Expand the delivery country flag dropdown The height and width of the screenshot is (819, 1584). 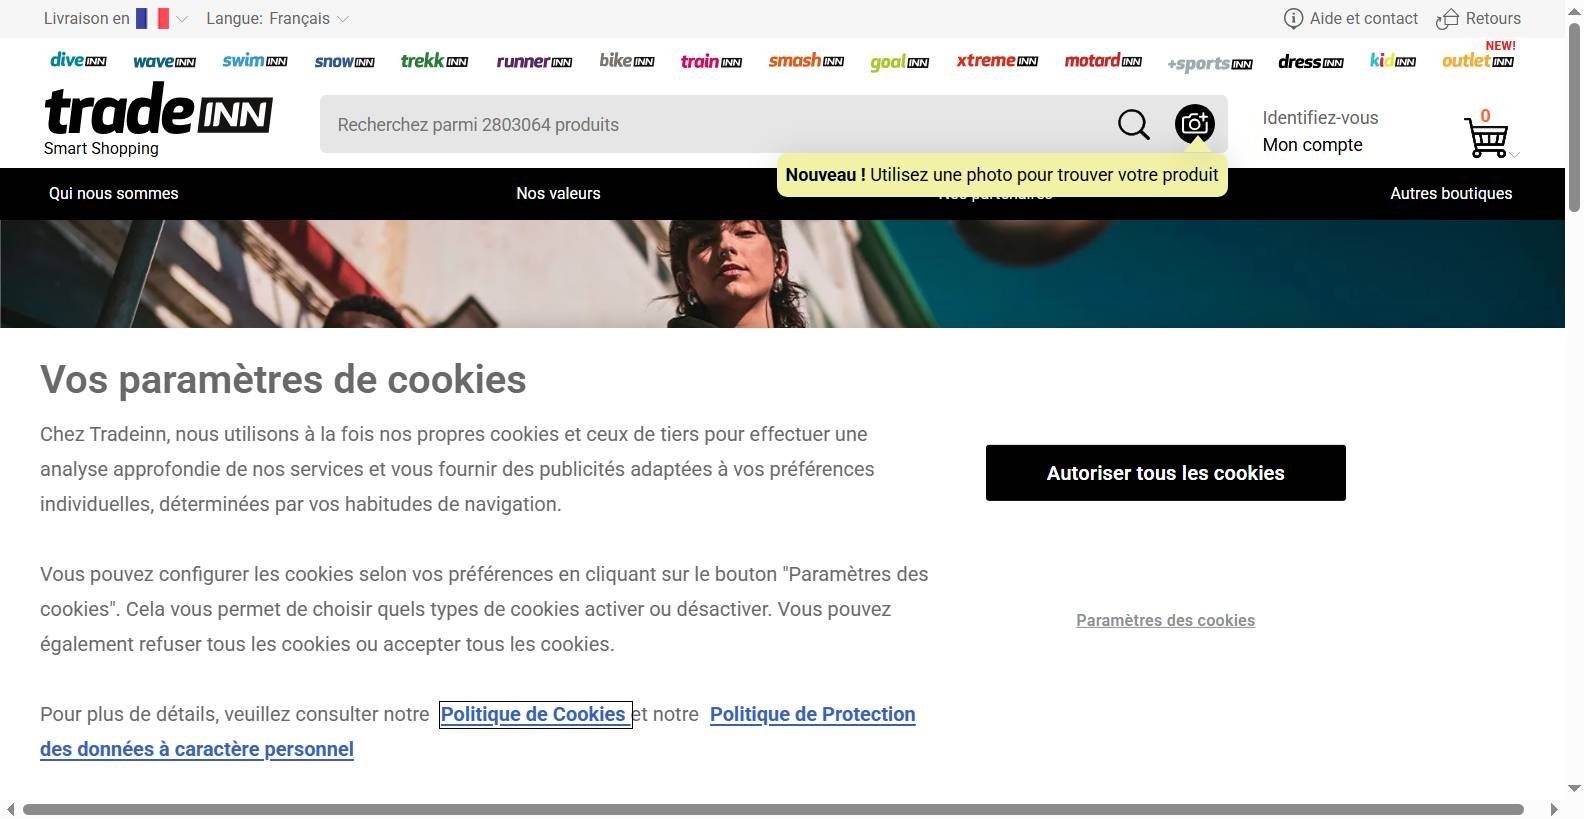[162, 18]
